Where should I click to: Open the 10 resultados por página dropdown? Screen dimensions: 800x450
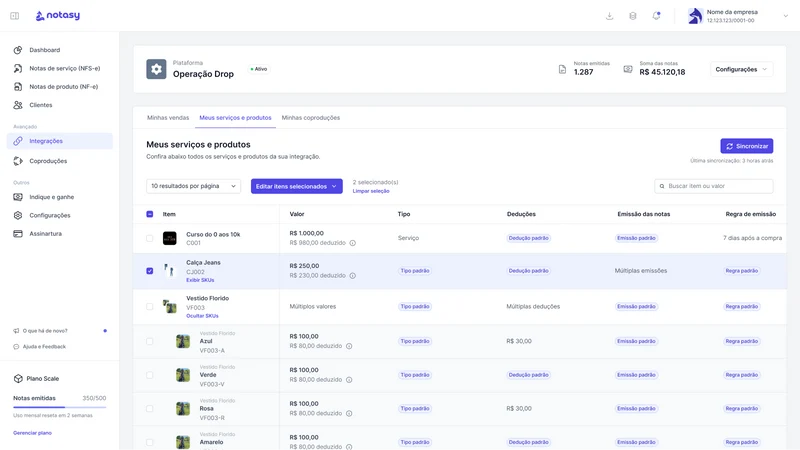(193, 186)
